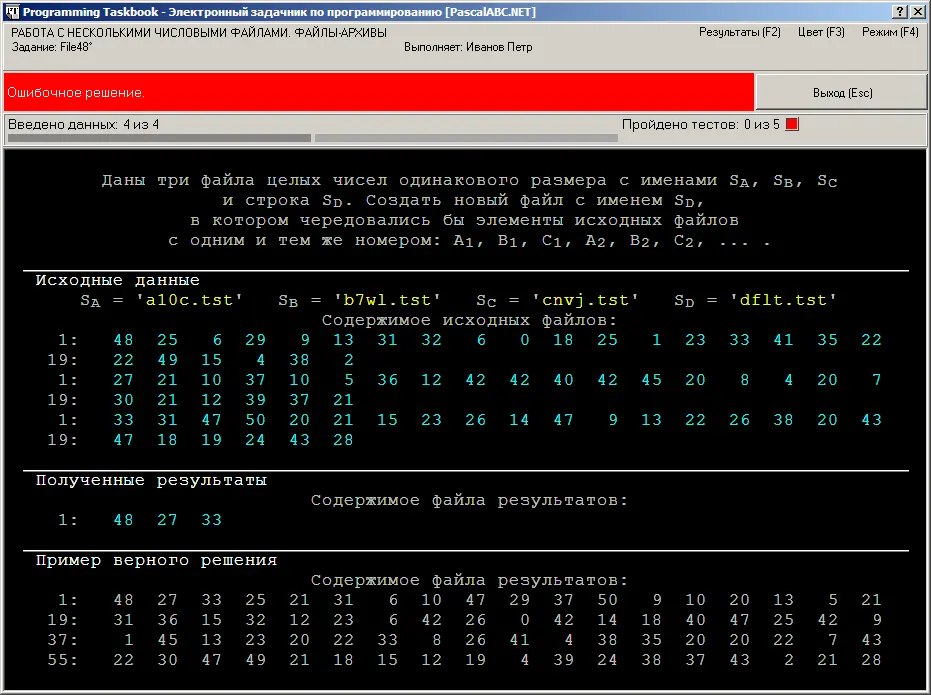Click value 0 in first source file row

(x=524, y=340)
